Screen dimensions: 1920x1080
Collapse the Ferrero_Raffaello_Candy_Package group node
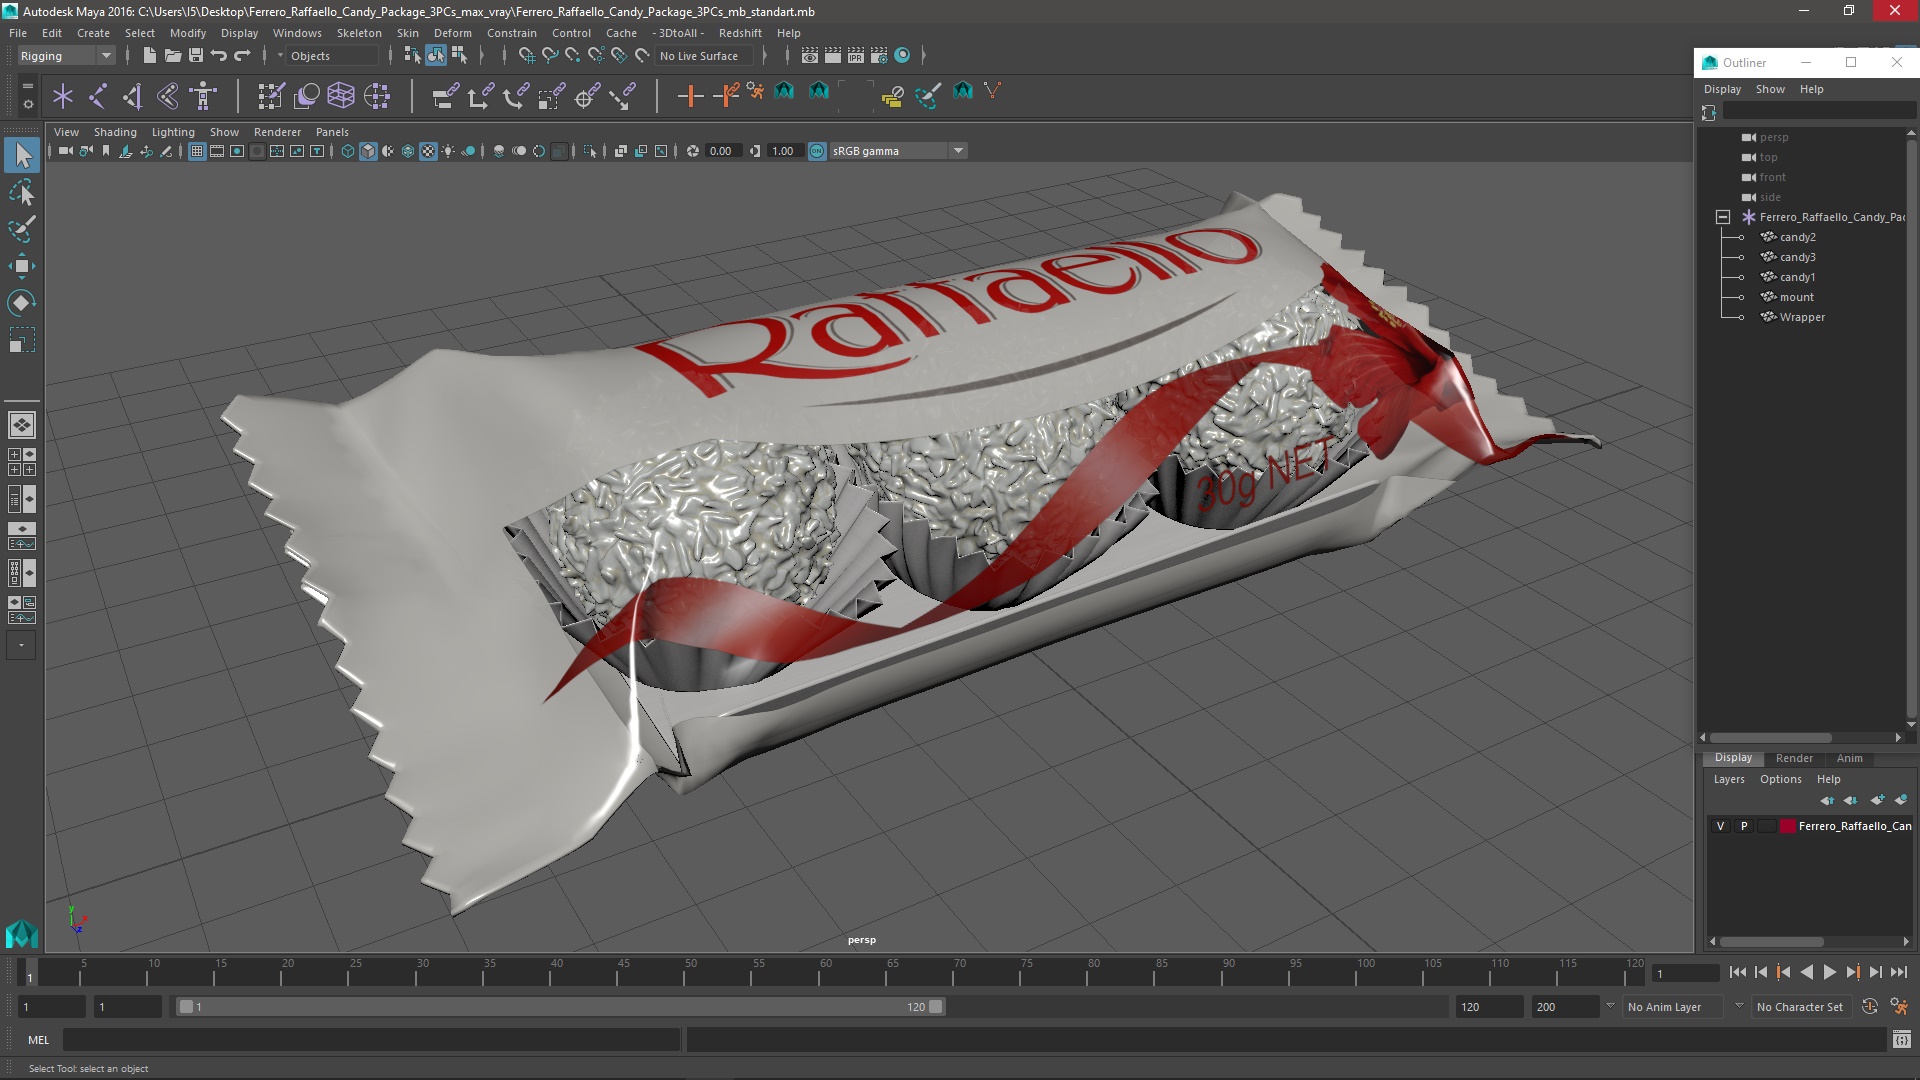point(1723,217)
